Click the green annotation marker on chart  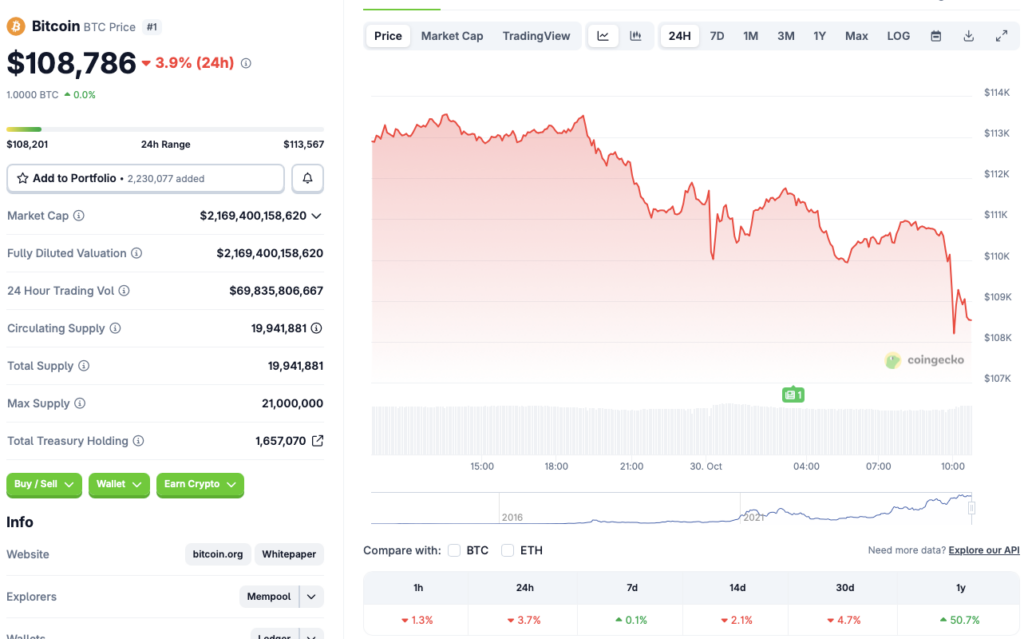793,395
